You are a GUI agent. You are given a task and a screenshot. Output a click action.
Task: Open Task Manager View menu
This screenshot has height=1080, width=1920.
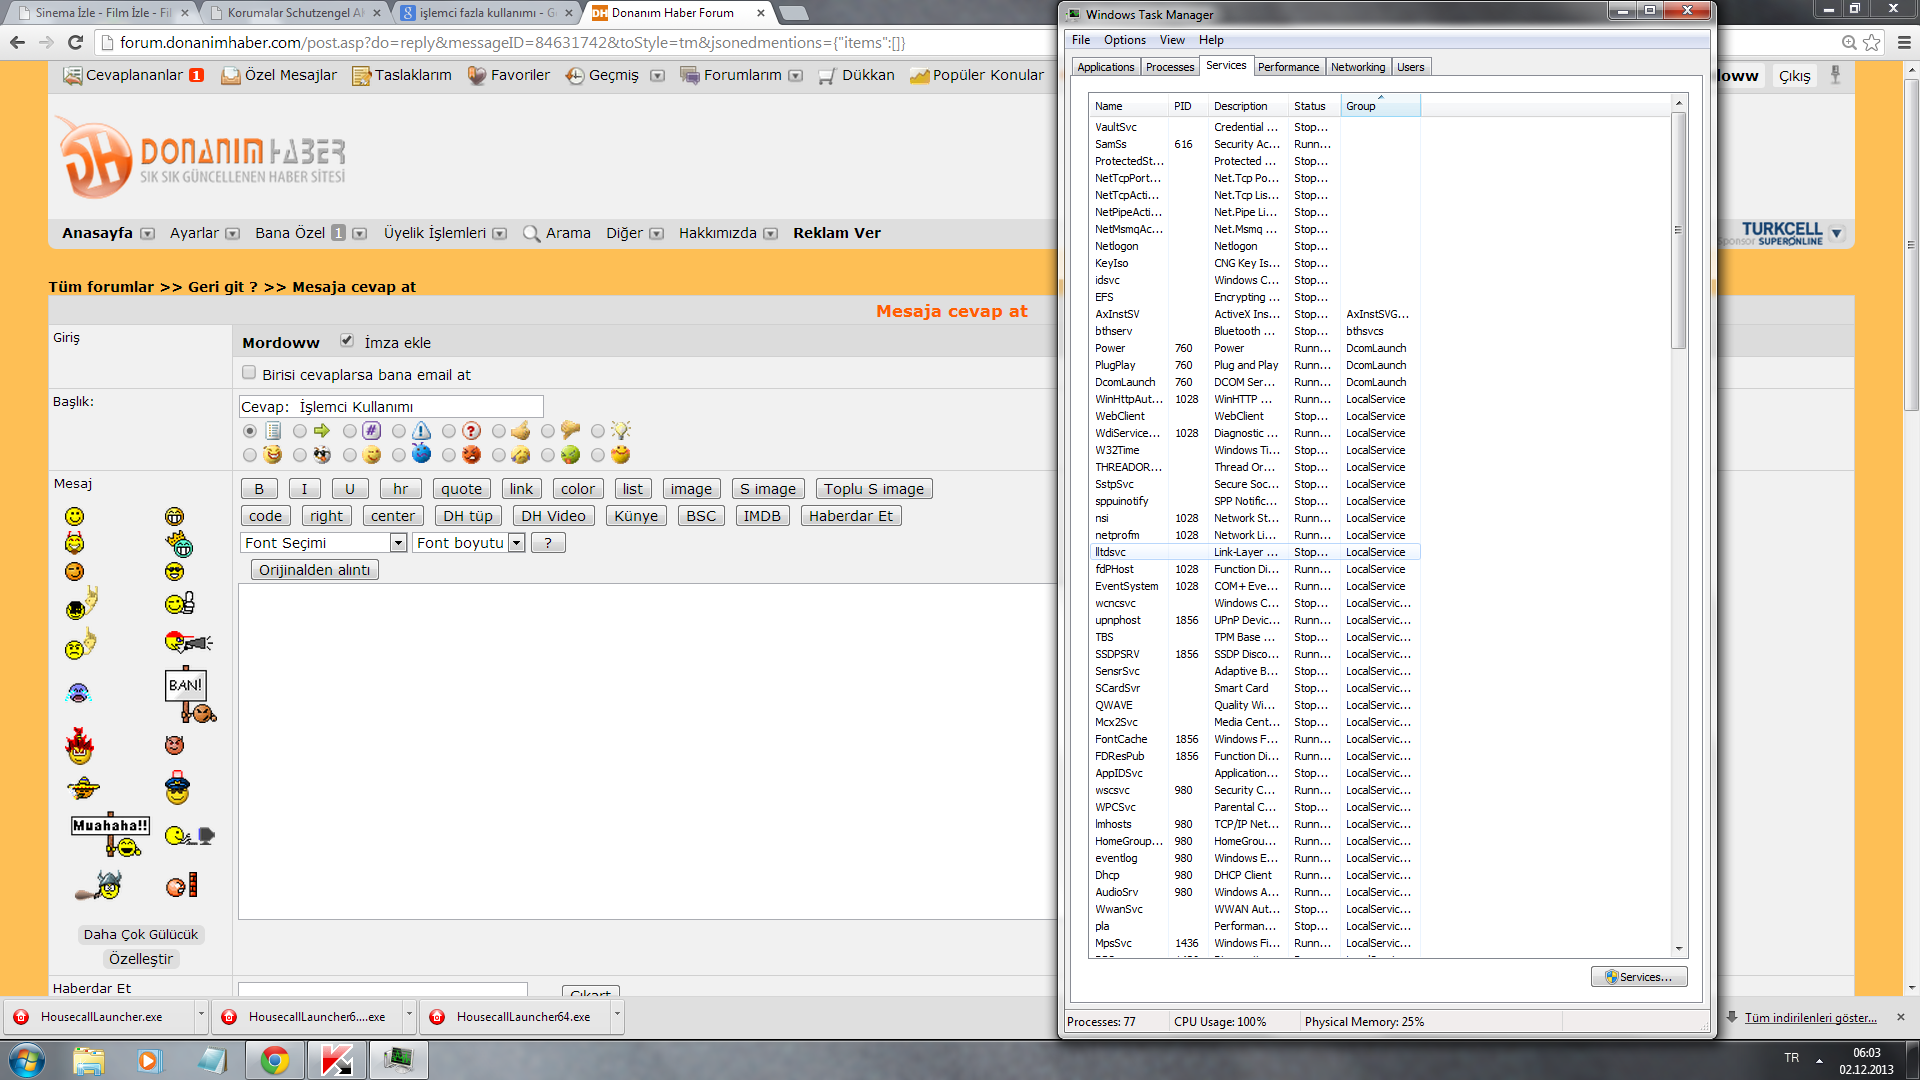point(1172,40)
